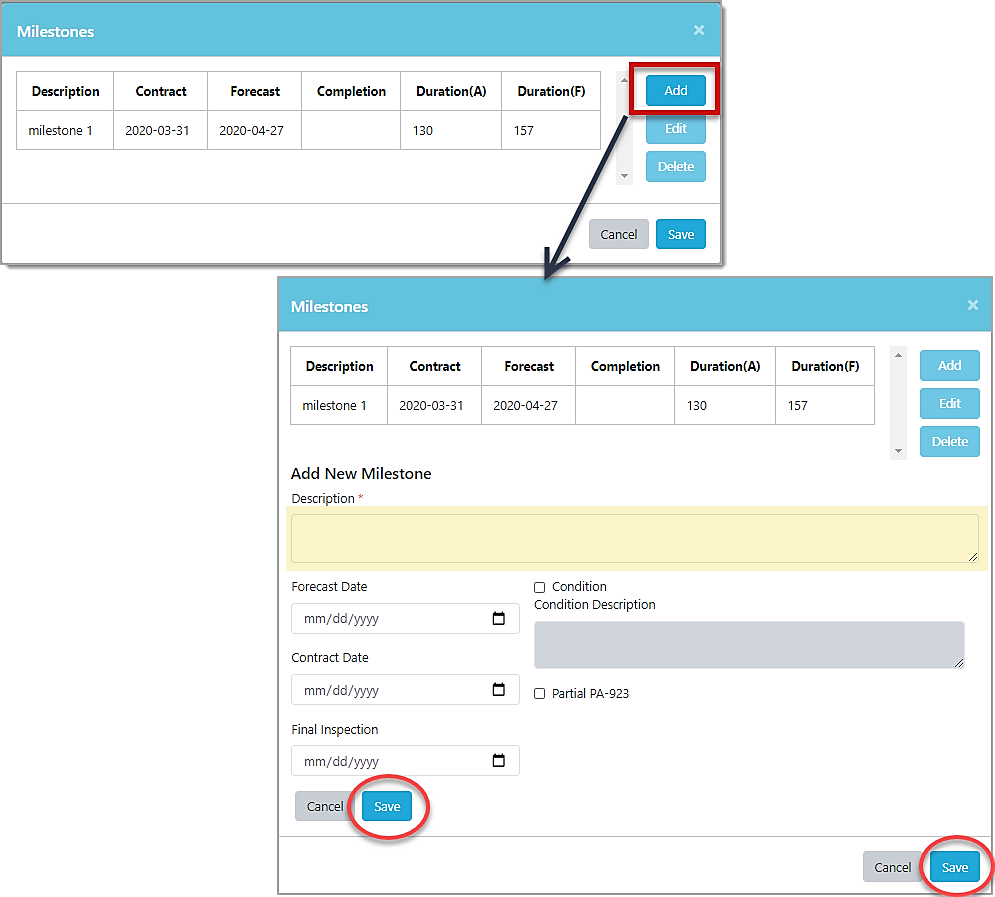
Task: Click Cancel in the upper dialog's footer
Action: coord(618,234)
